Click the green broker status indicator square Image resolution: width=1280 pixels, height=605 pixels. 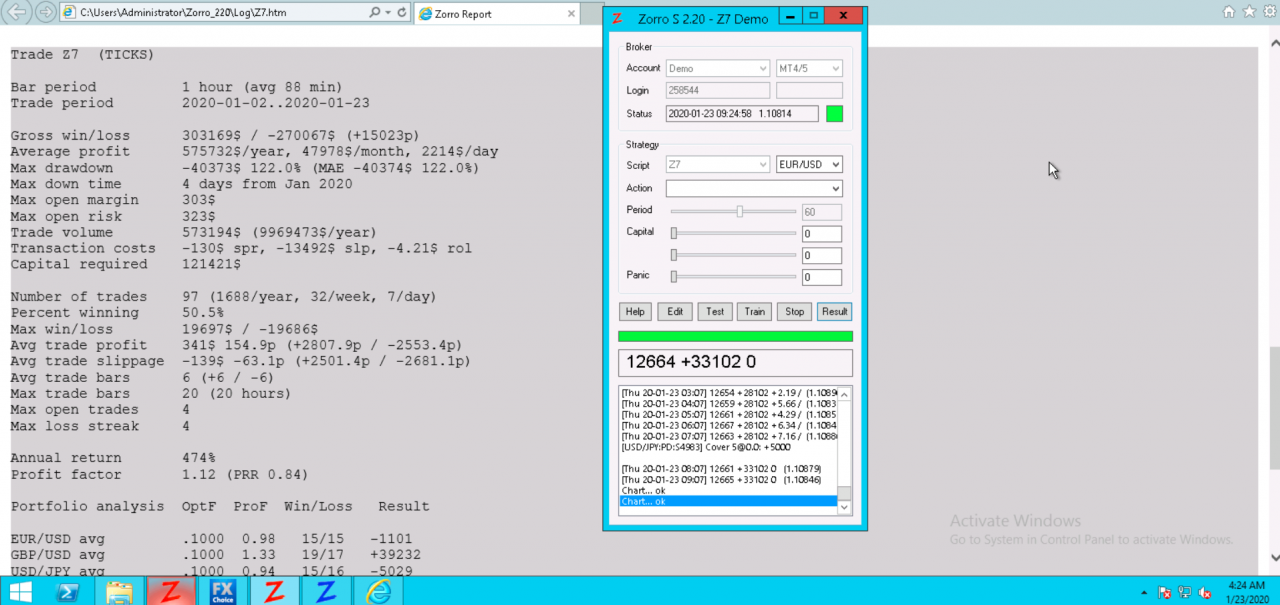coord(834,114)
